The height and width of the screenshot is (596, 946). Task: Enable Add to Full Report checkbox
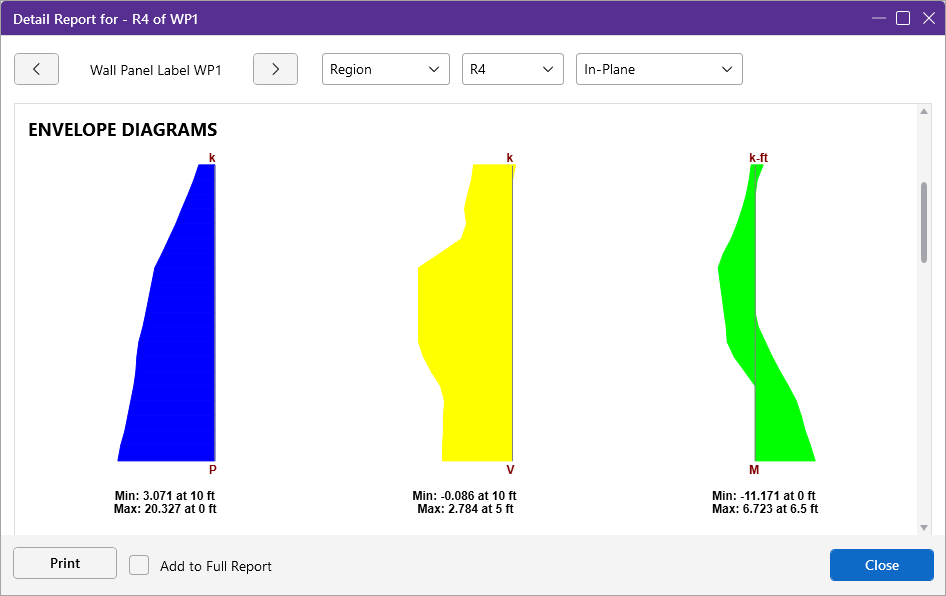140,565
